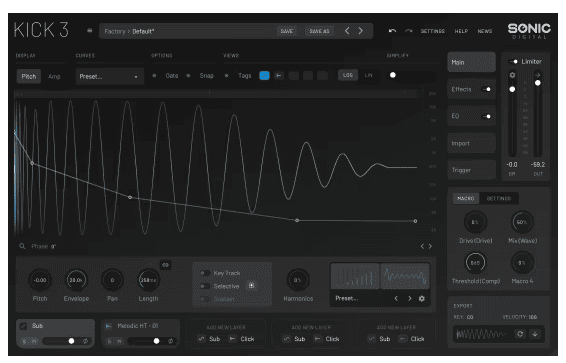Click the arrow icon above limiter output slider
The image size is (566, 363).
coord(537,75)
